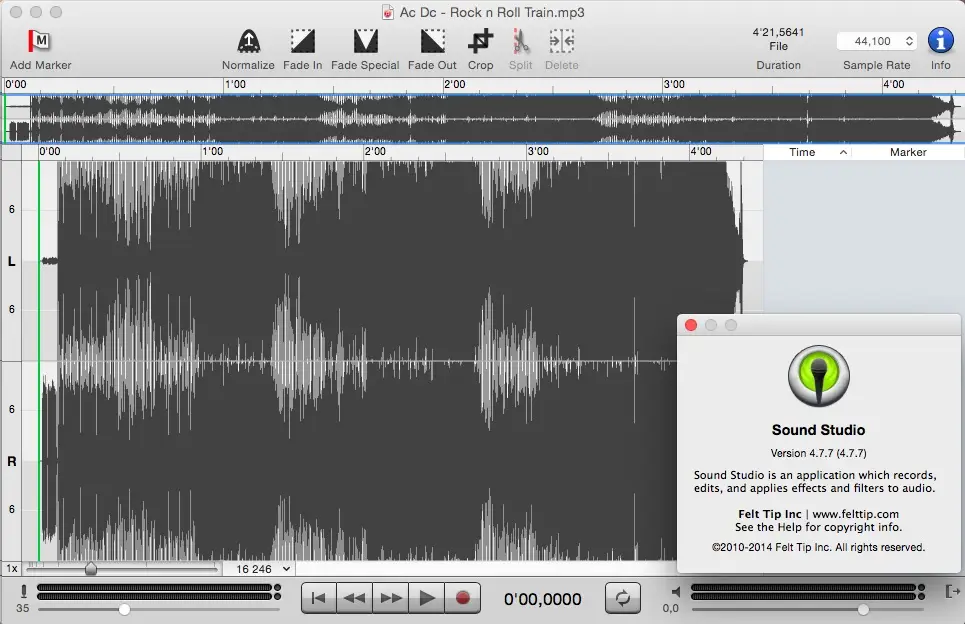Move the horizontal zoom slider thumb
Viewport: 965px width, 624px height.
point(90,569)
